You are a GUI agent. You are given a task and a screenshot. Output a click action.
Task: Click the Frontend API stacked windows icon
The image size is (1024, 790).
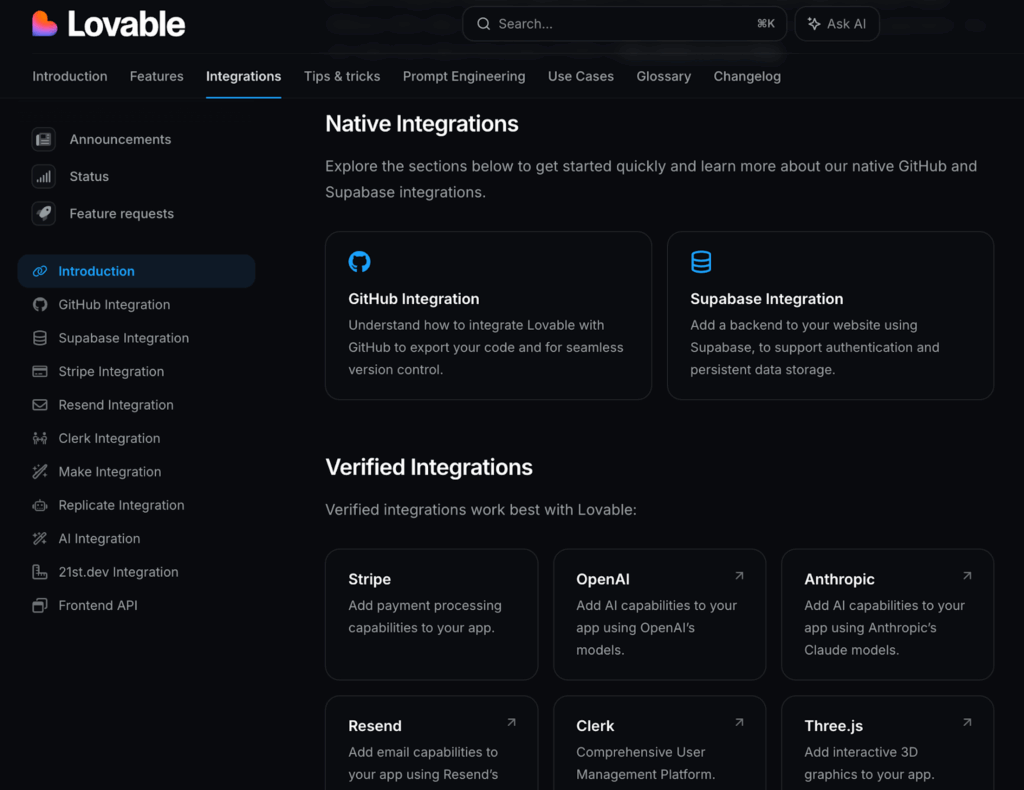[40, 605]
